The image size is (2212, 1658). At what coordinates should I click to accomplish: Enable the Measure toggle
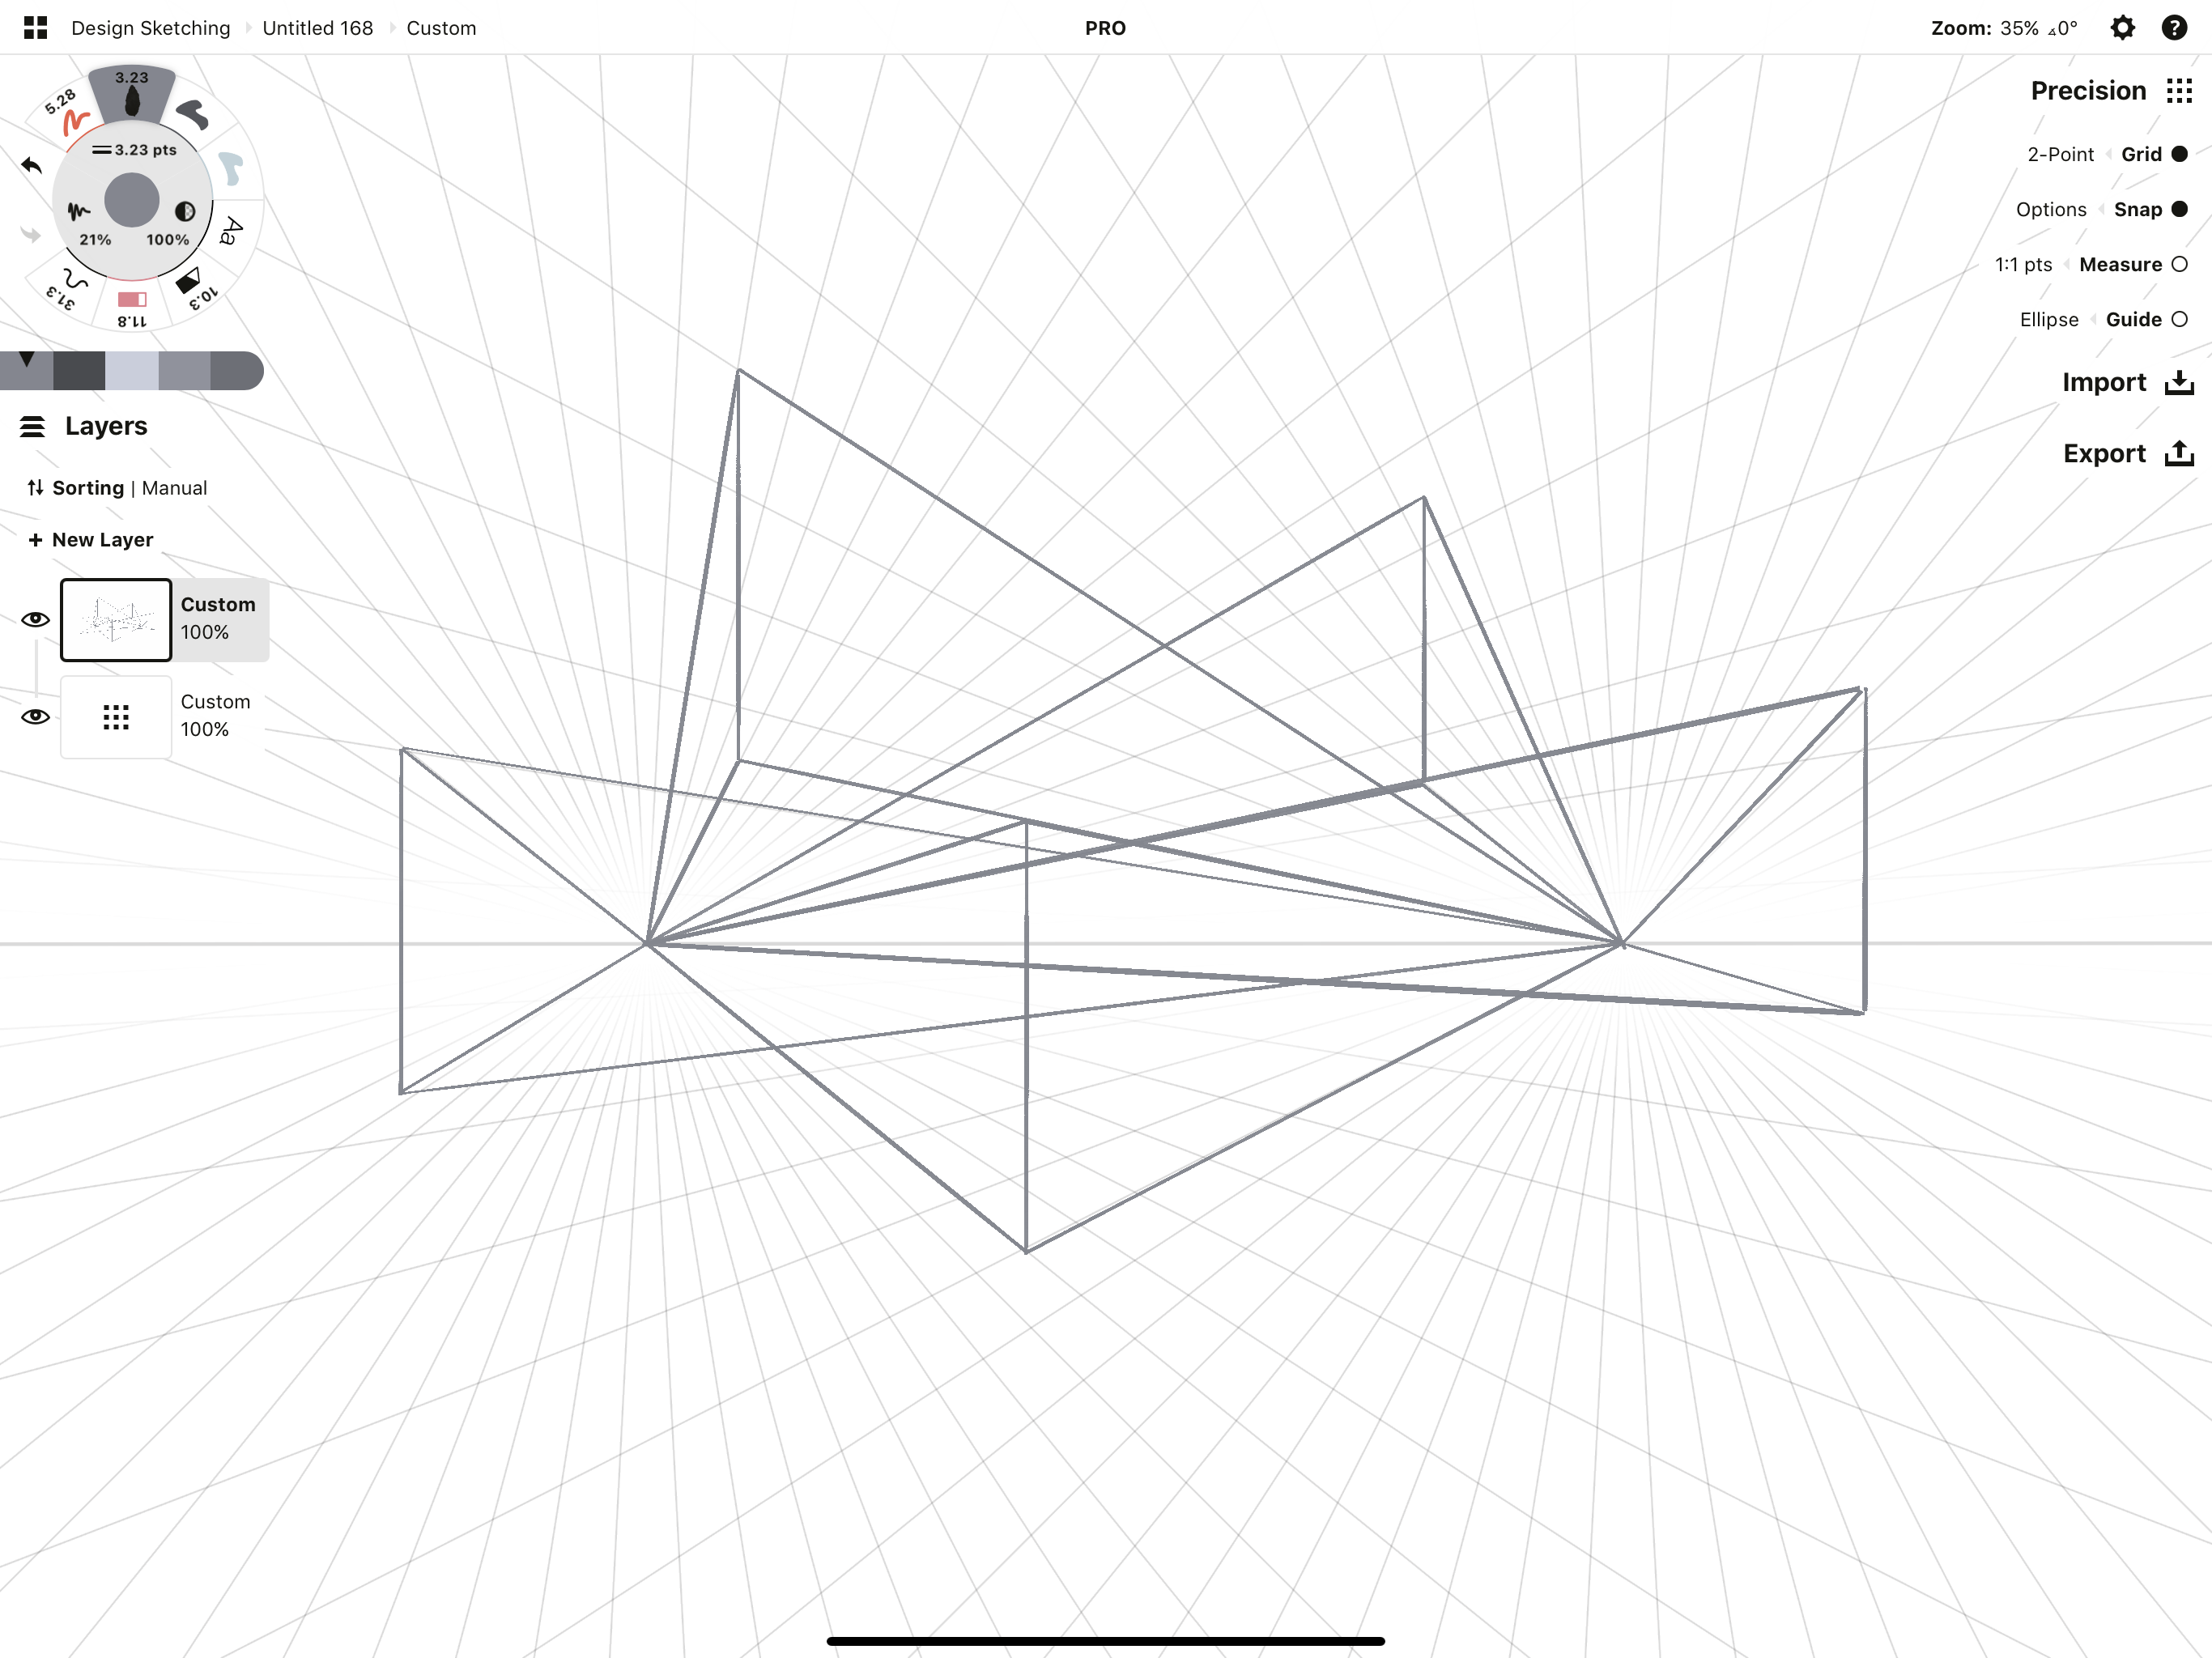(2179, 265)
